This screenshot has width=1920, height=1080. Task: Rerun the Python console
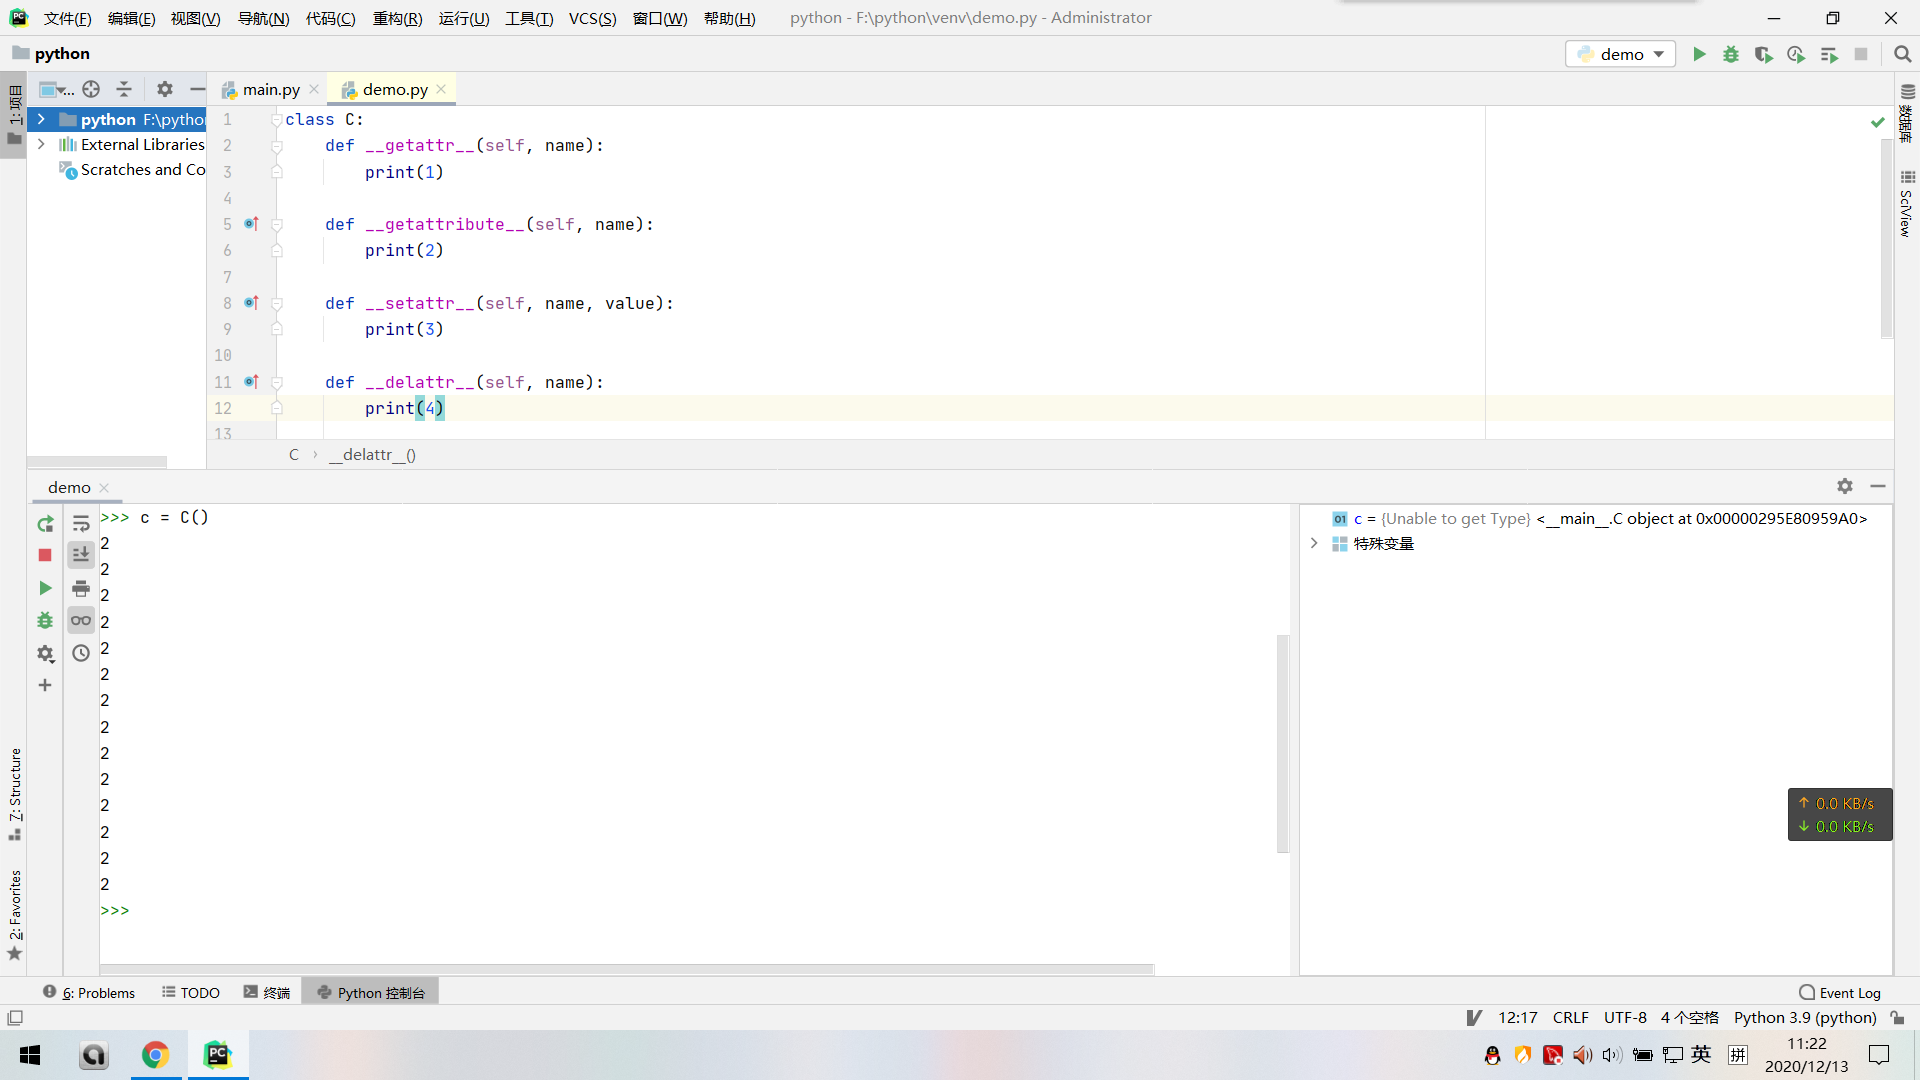pyautogui.click(x=45, y=524)
